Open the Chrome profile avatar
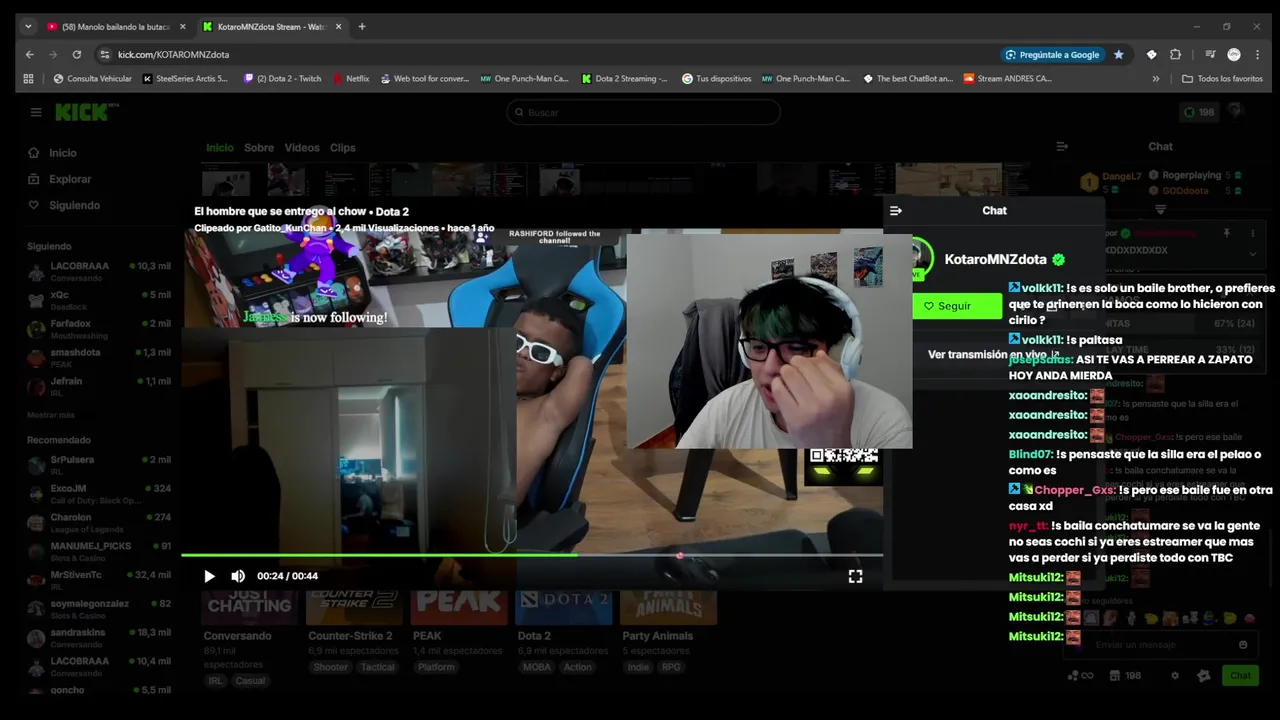 coord(1234,54)
